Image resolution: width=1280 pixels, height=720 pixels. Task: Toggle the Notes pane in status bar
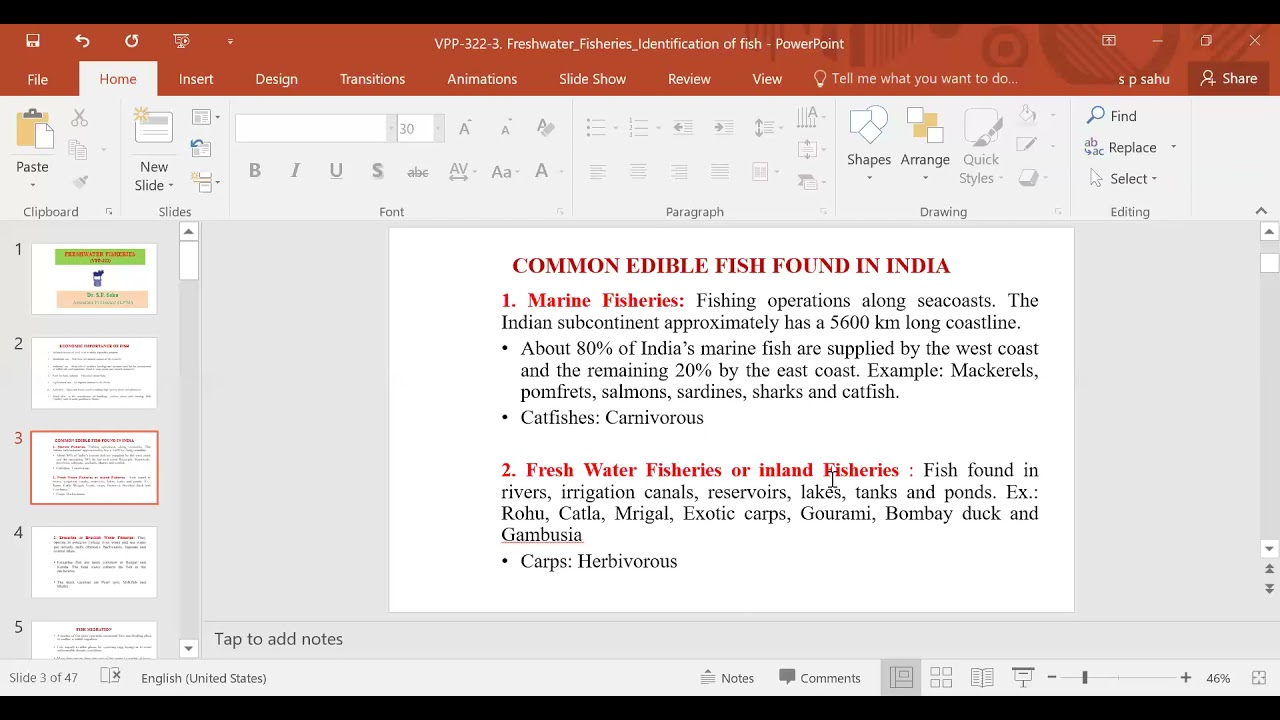pos(727,677)
